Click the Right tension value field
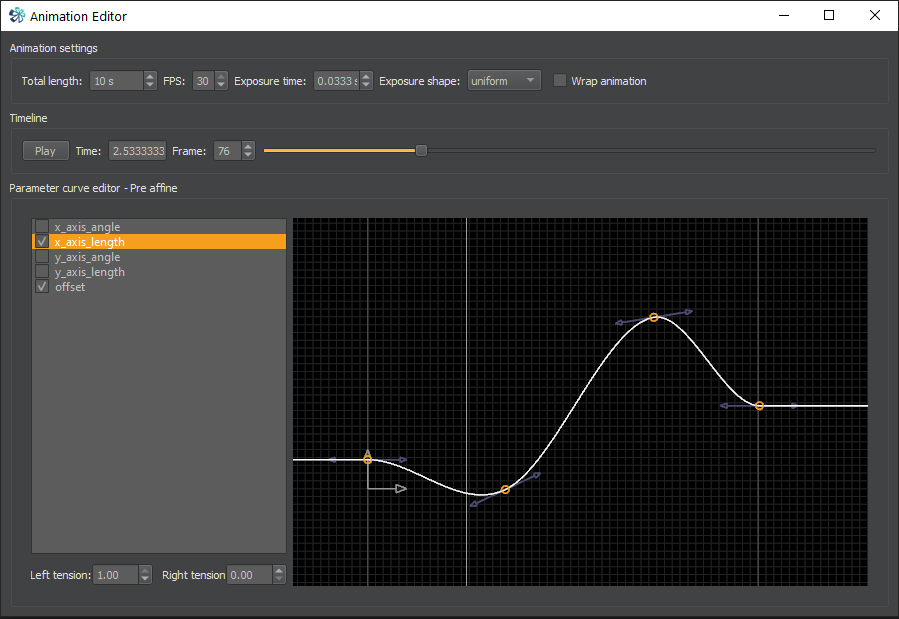The height and width of the screenshot is (619, 899). click(x=250, y=574)
